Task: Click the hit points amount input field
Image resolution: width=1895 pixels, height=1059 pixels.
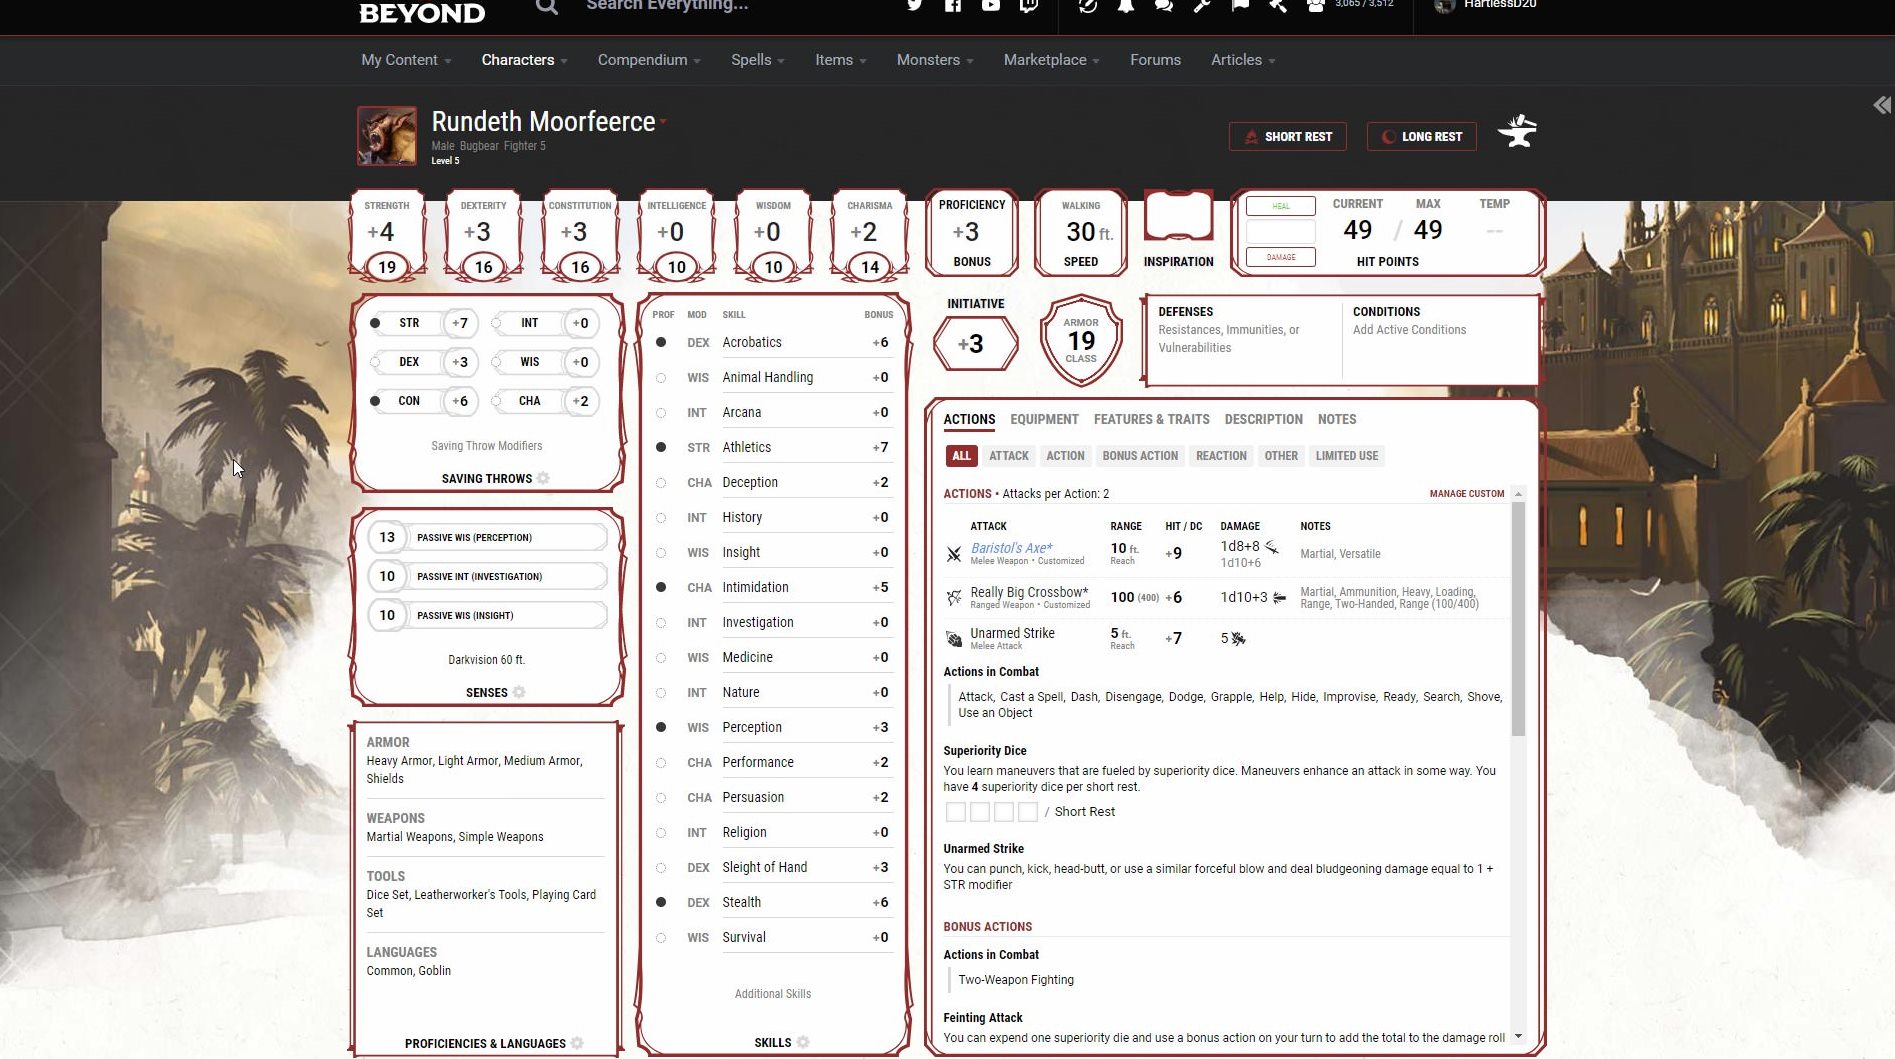Action: [1280, 232]
